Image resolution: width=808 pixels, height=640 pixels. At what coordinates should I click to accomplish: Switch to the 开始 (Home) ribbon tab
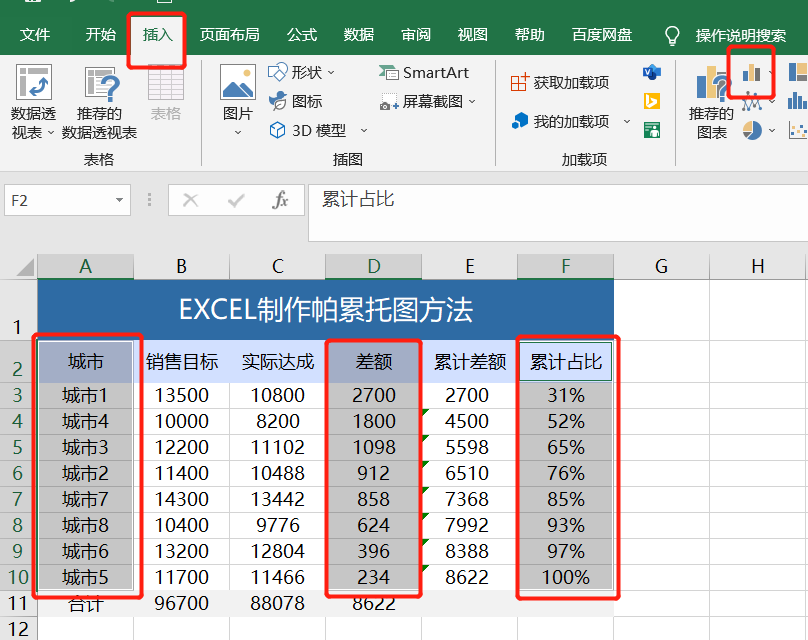pos(100,35)
